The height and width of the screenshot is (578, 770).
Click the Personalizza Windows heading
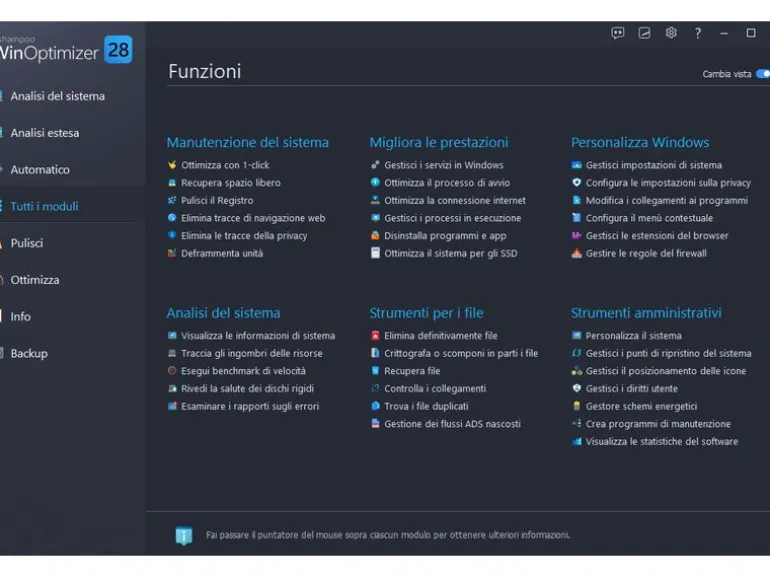click(640, 142)
